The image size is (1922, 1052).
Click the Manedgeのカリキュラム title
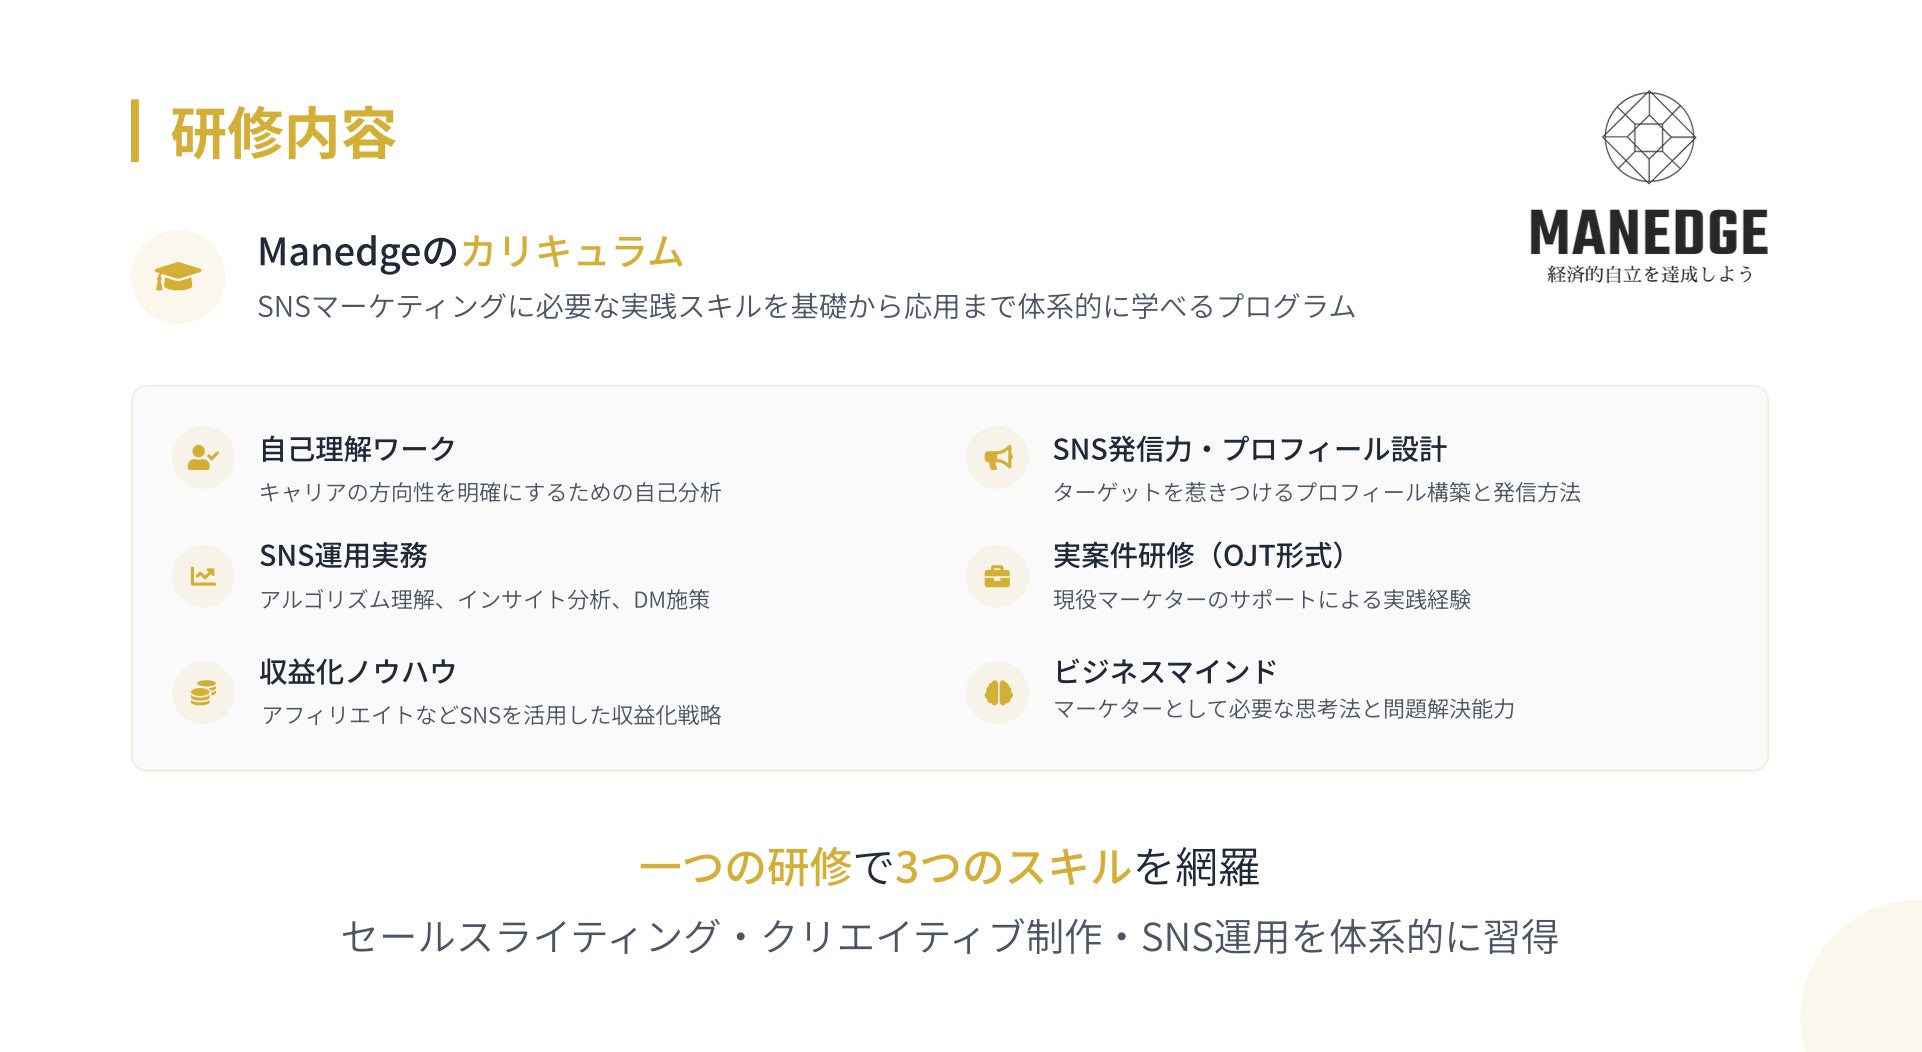470,252
